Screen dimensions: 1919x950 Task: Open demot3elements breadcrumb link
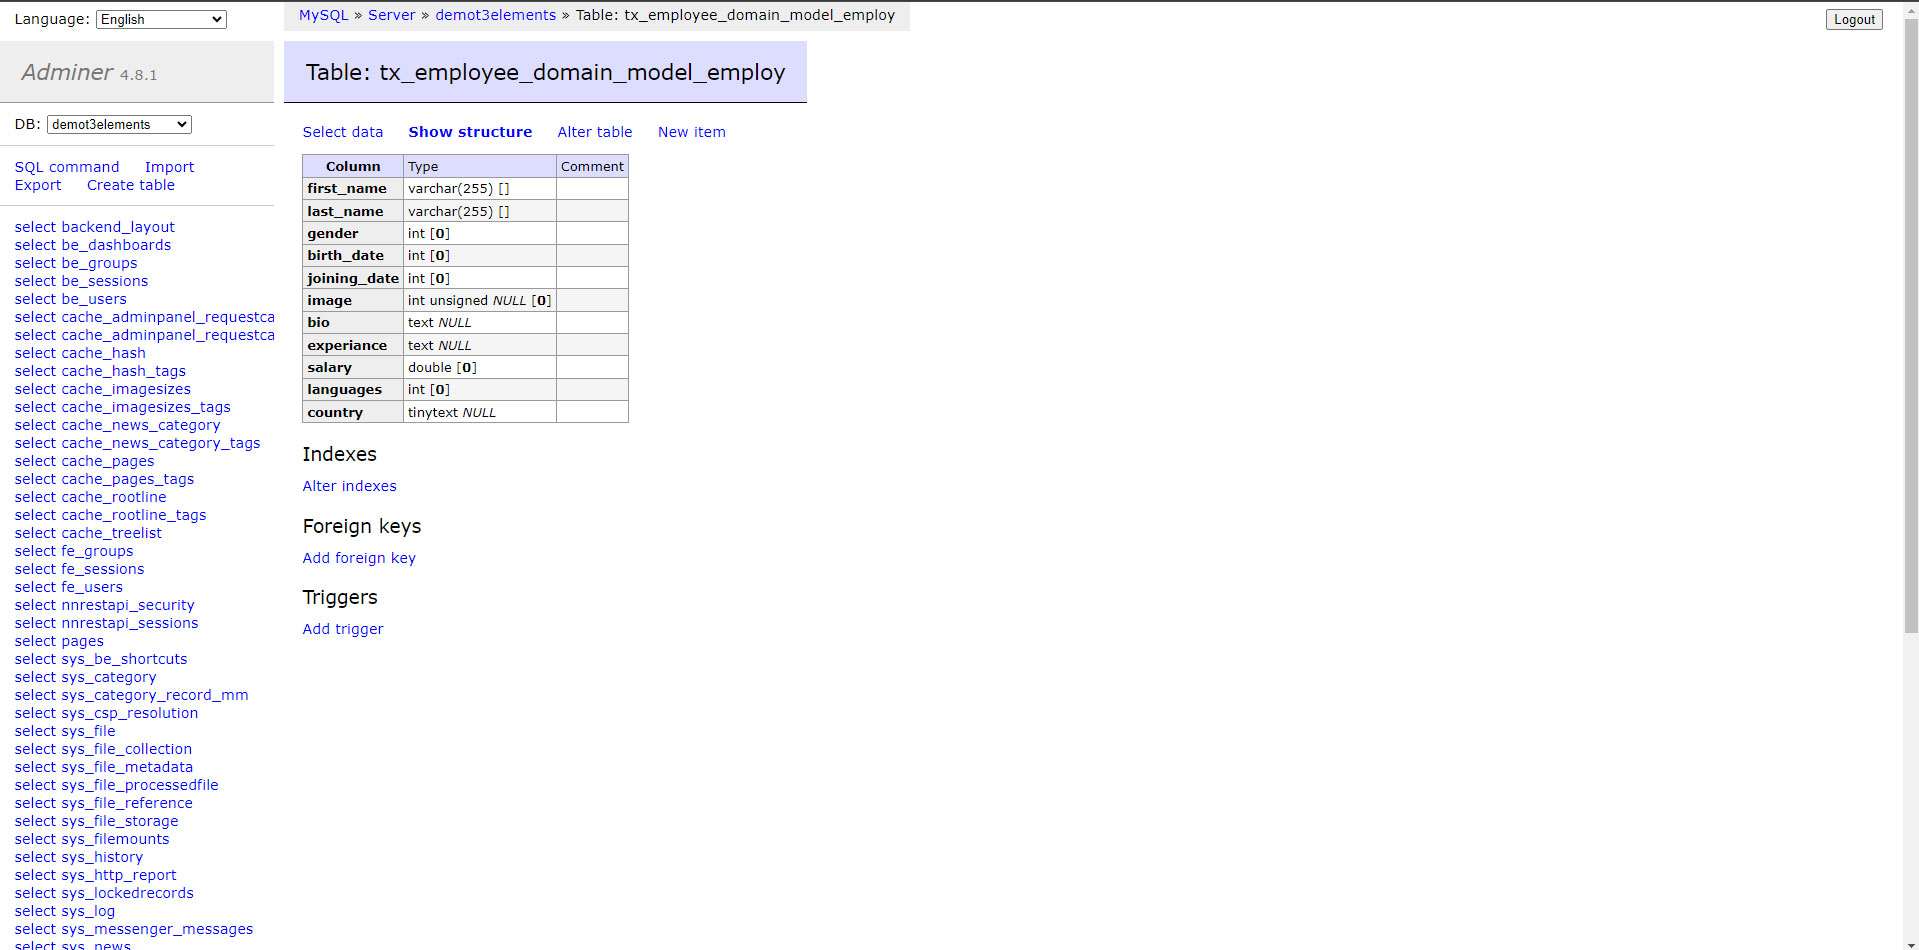[495, 15]
